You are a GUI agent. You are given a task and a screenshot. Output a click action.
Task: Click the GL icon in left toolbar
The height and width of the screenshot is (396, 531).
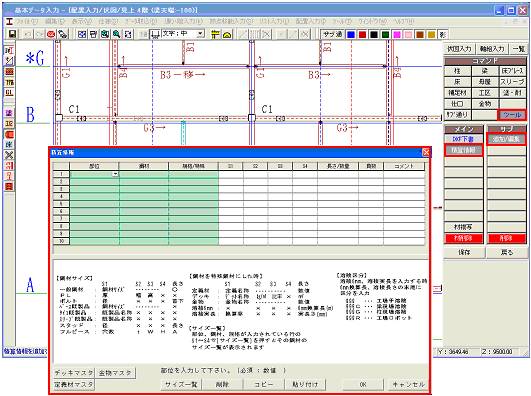click(x=9, y=92)
